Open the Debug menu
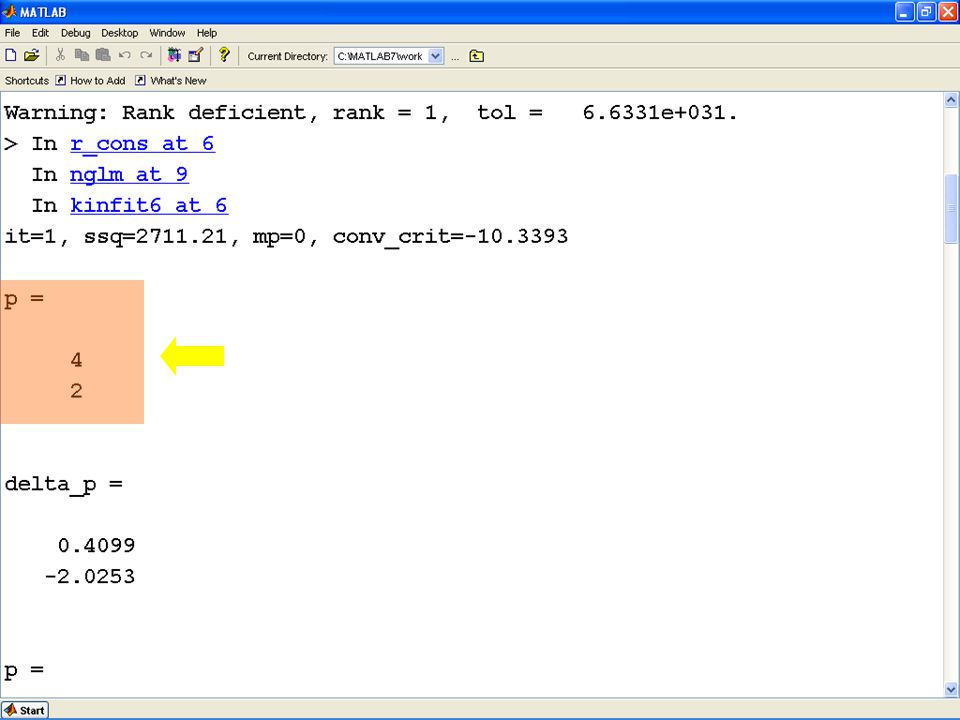Image resolution: width=960 pixels, height=720 pixels. [x=75, y=33]
